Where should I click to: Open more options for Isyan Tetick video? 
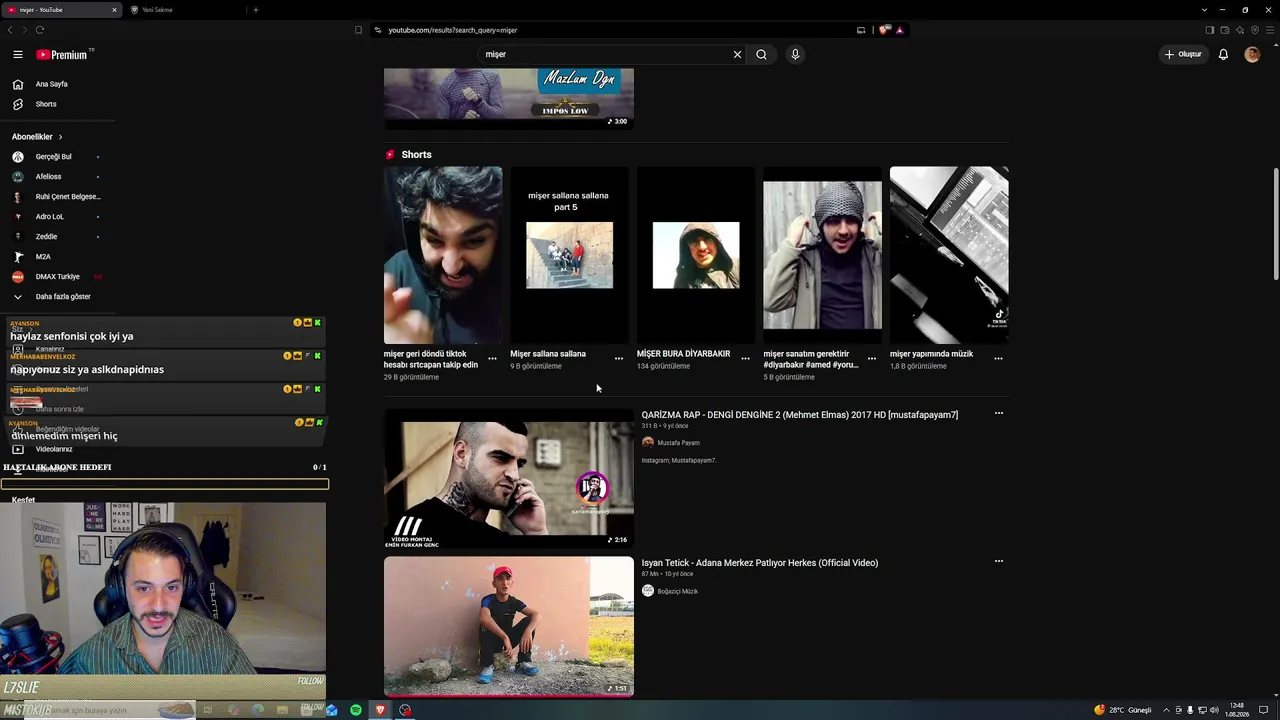pyautogui.click(x=998, y=561)
